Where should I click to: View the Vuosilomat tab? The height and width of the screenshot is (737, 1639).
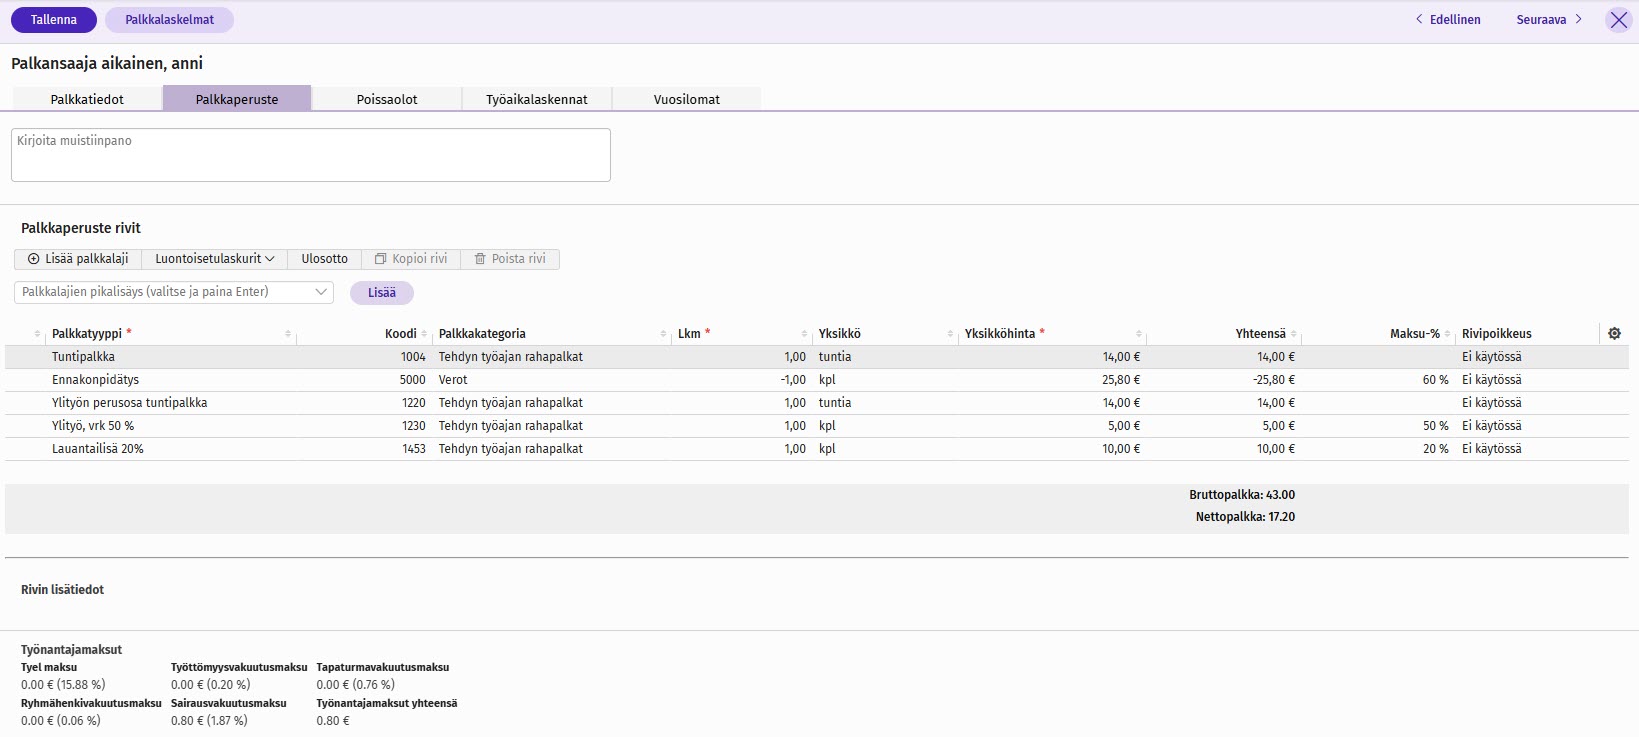point(687,99)
